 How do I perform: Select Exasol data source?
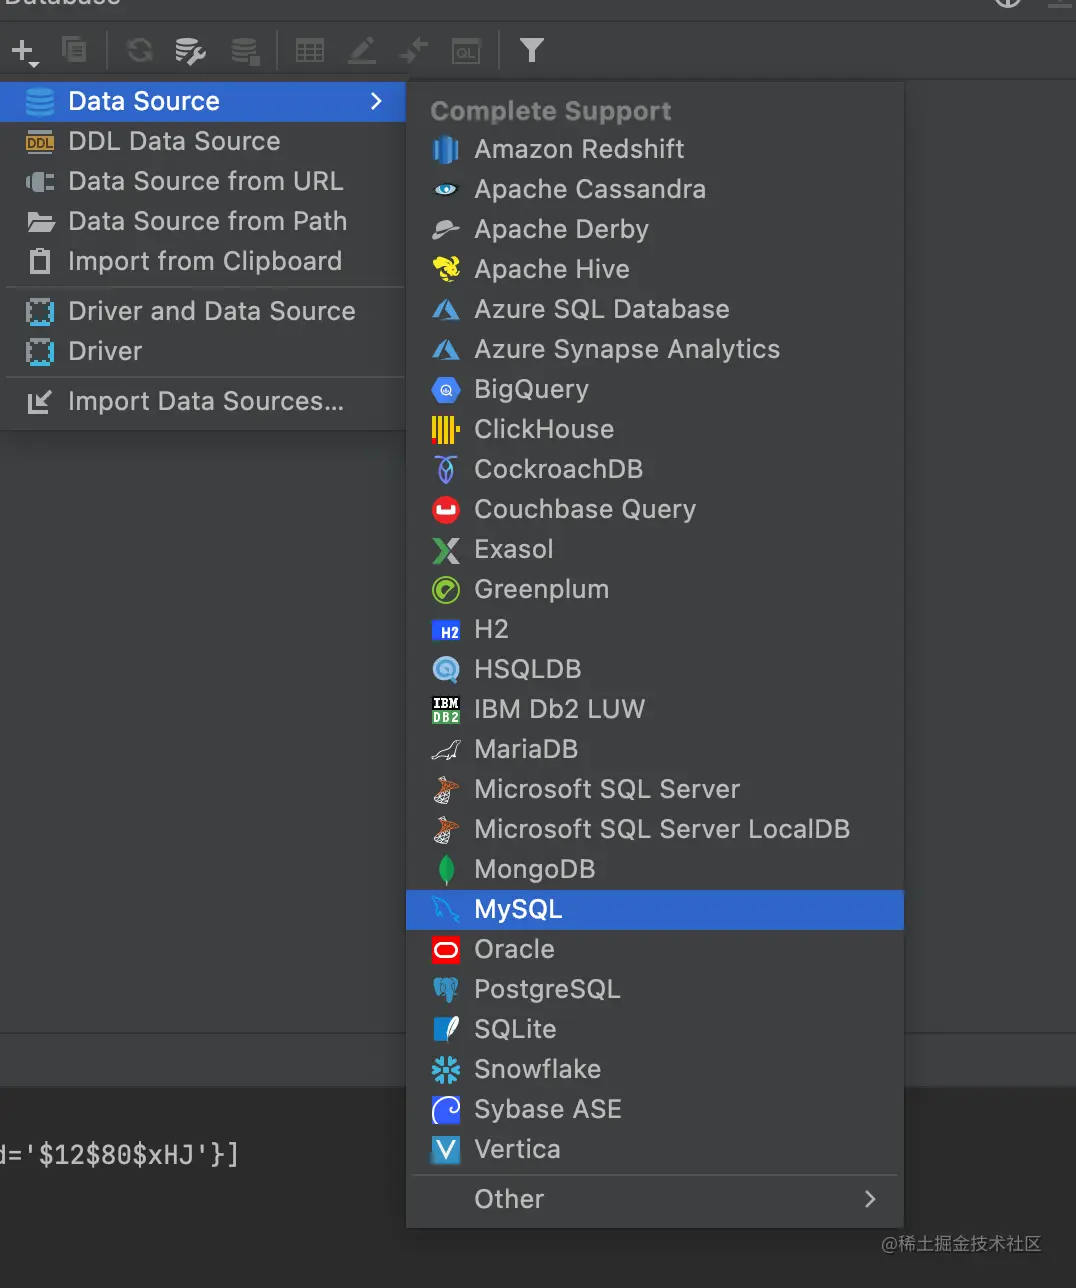(655, 549)
